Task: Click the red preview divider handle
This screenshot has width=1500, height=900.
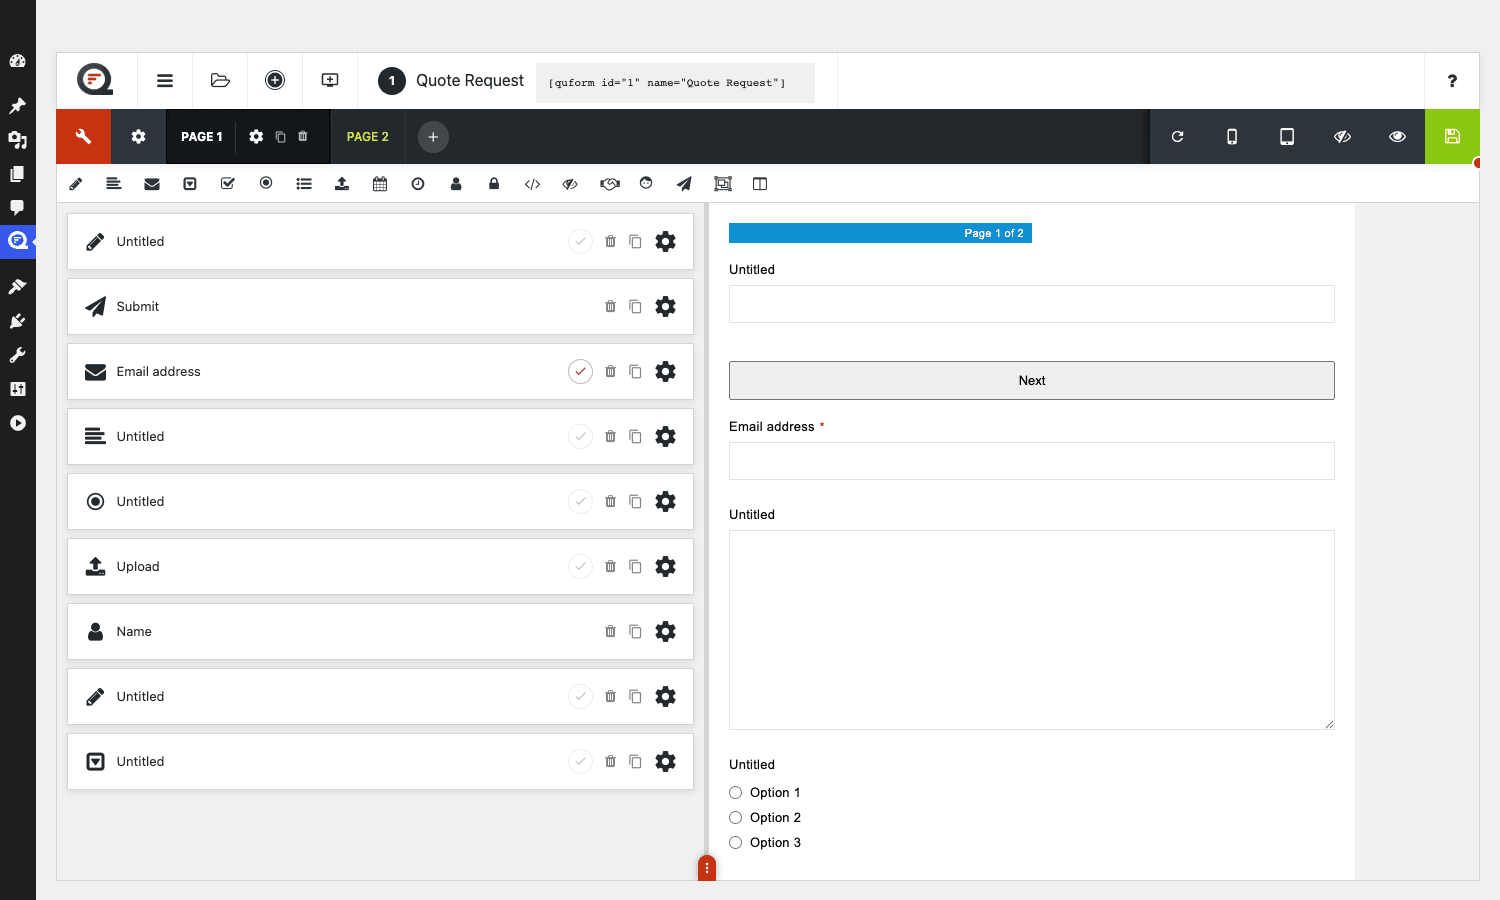Action: click(x=707, y=868)
